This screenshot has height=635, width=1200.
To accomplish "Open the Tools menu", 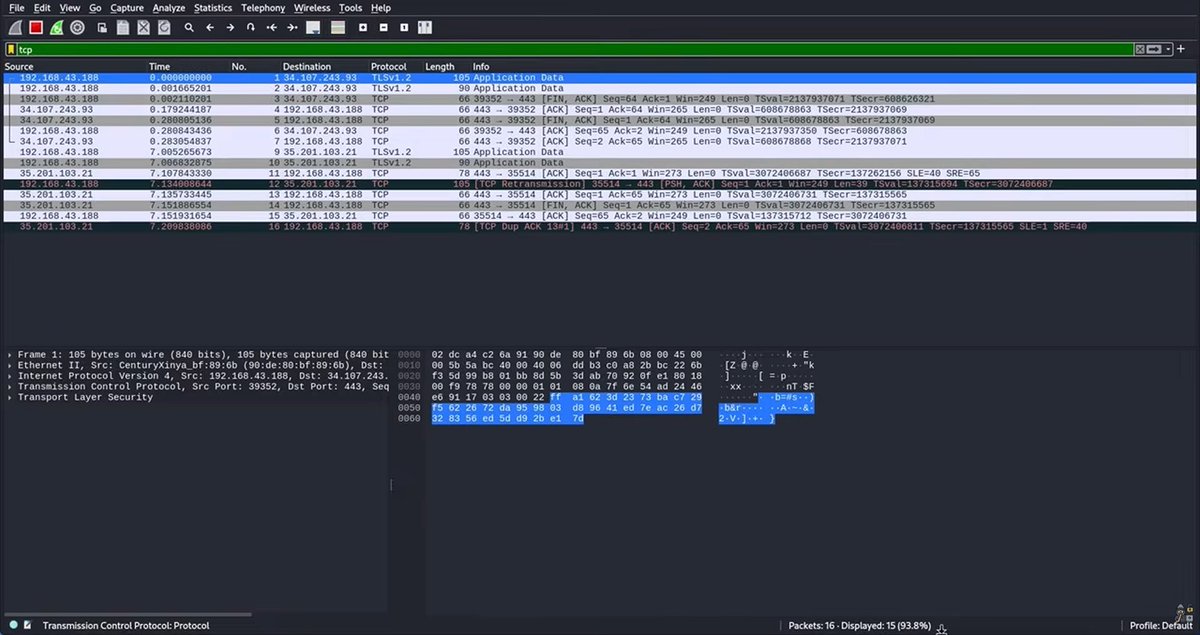I will [x=351, y=7].
